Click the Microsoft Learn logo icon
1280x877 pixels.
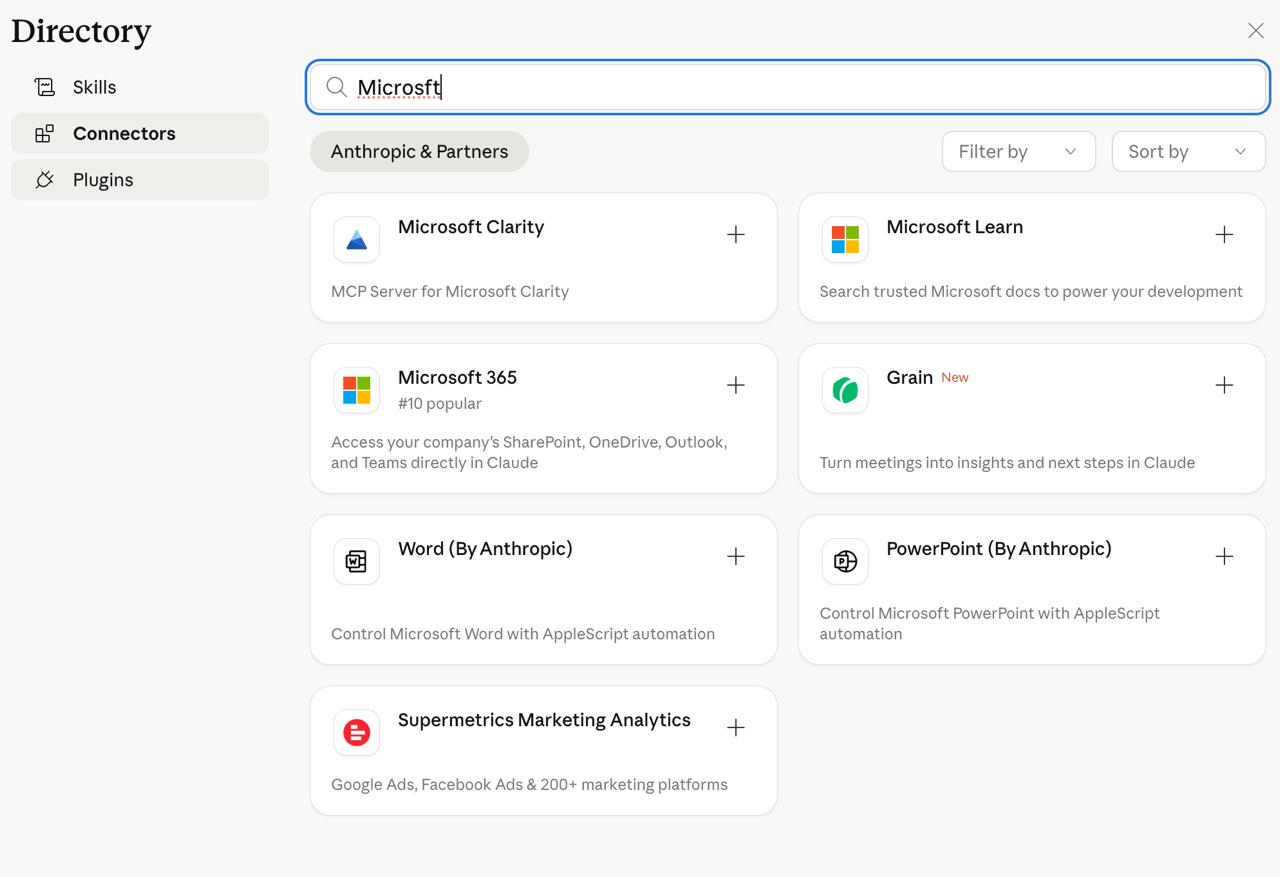[845, 240]
